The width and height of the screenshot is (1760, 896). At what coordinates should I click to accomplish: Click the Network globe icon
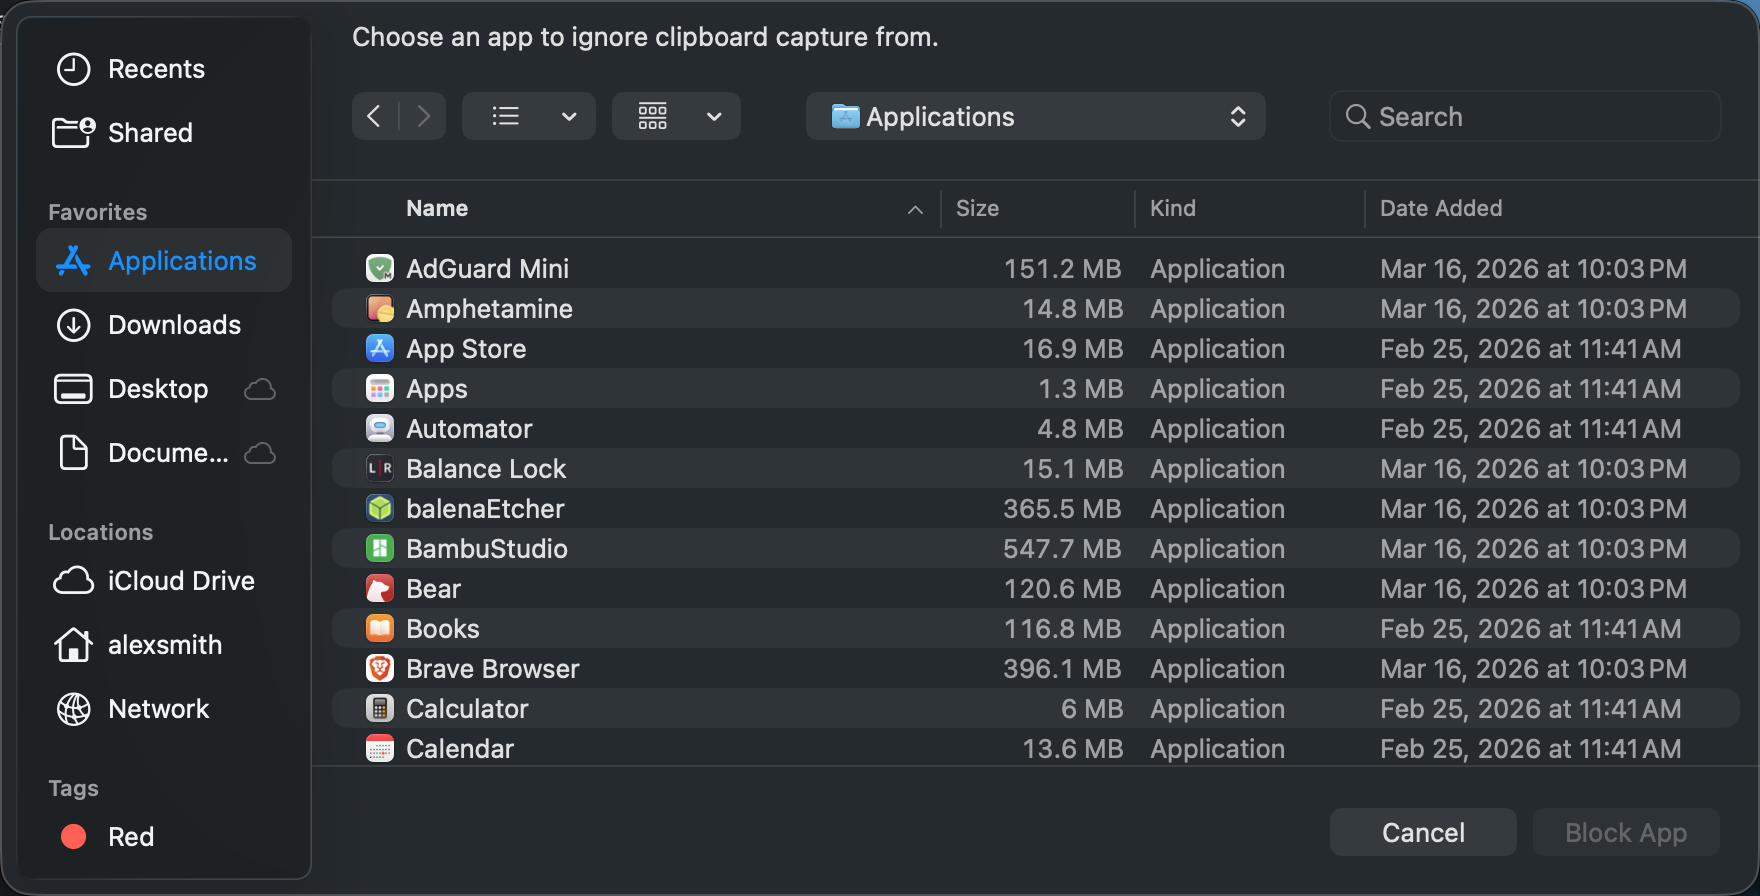point(74,709)
